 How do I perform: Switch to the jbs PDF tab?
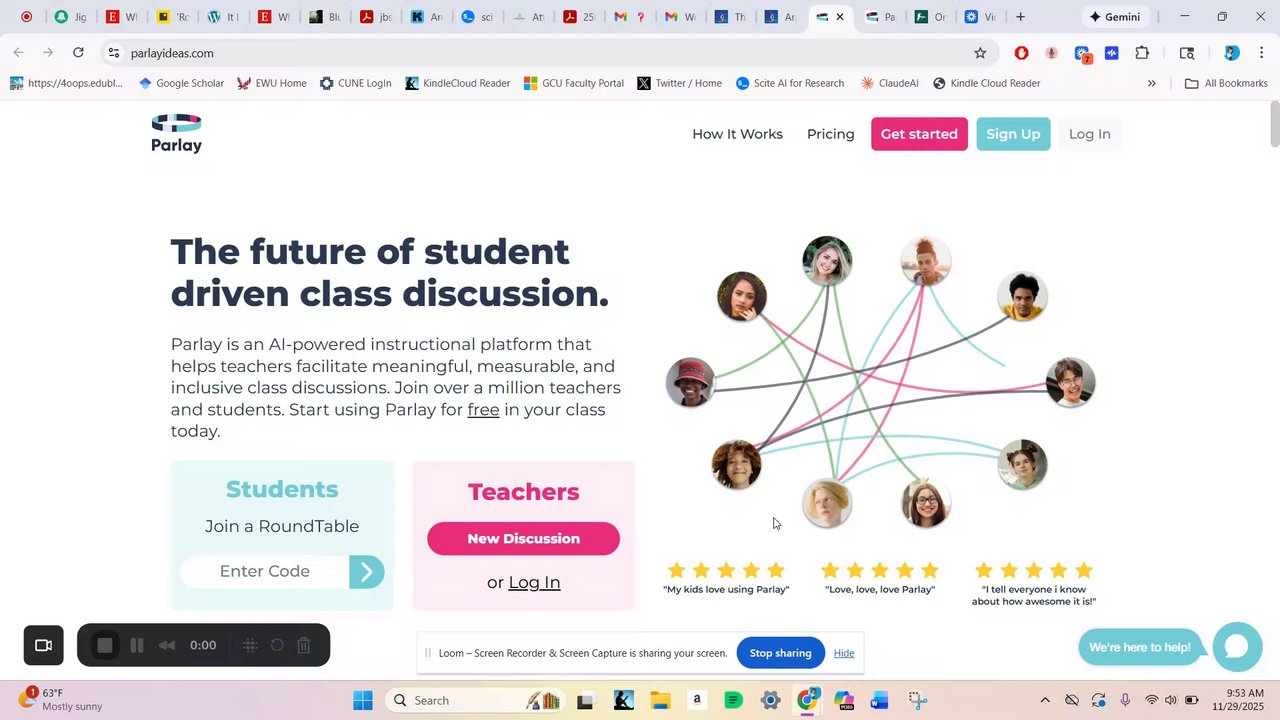pos(377,16)
